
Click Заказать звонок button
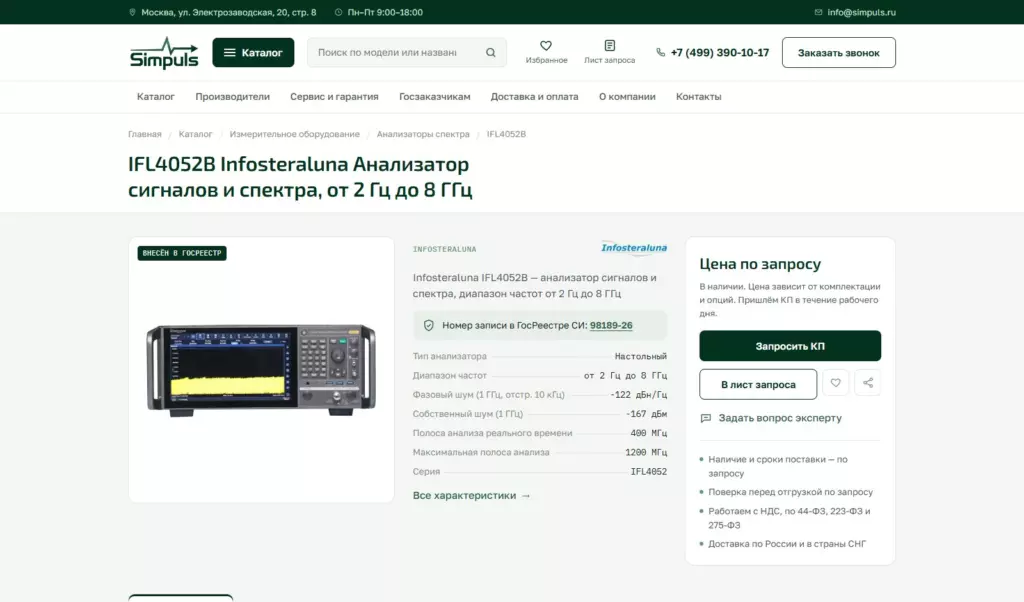point(839,53)
